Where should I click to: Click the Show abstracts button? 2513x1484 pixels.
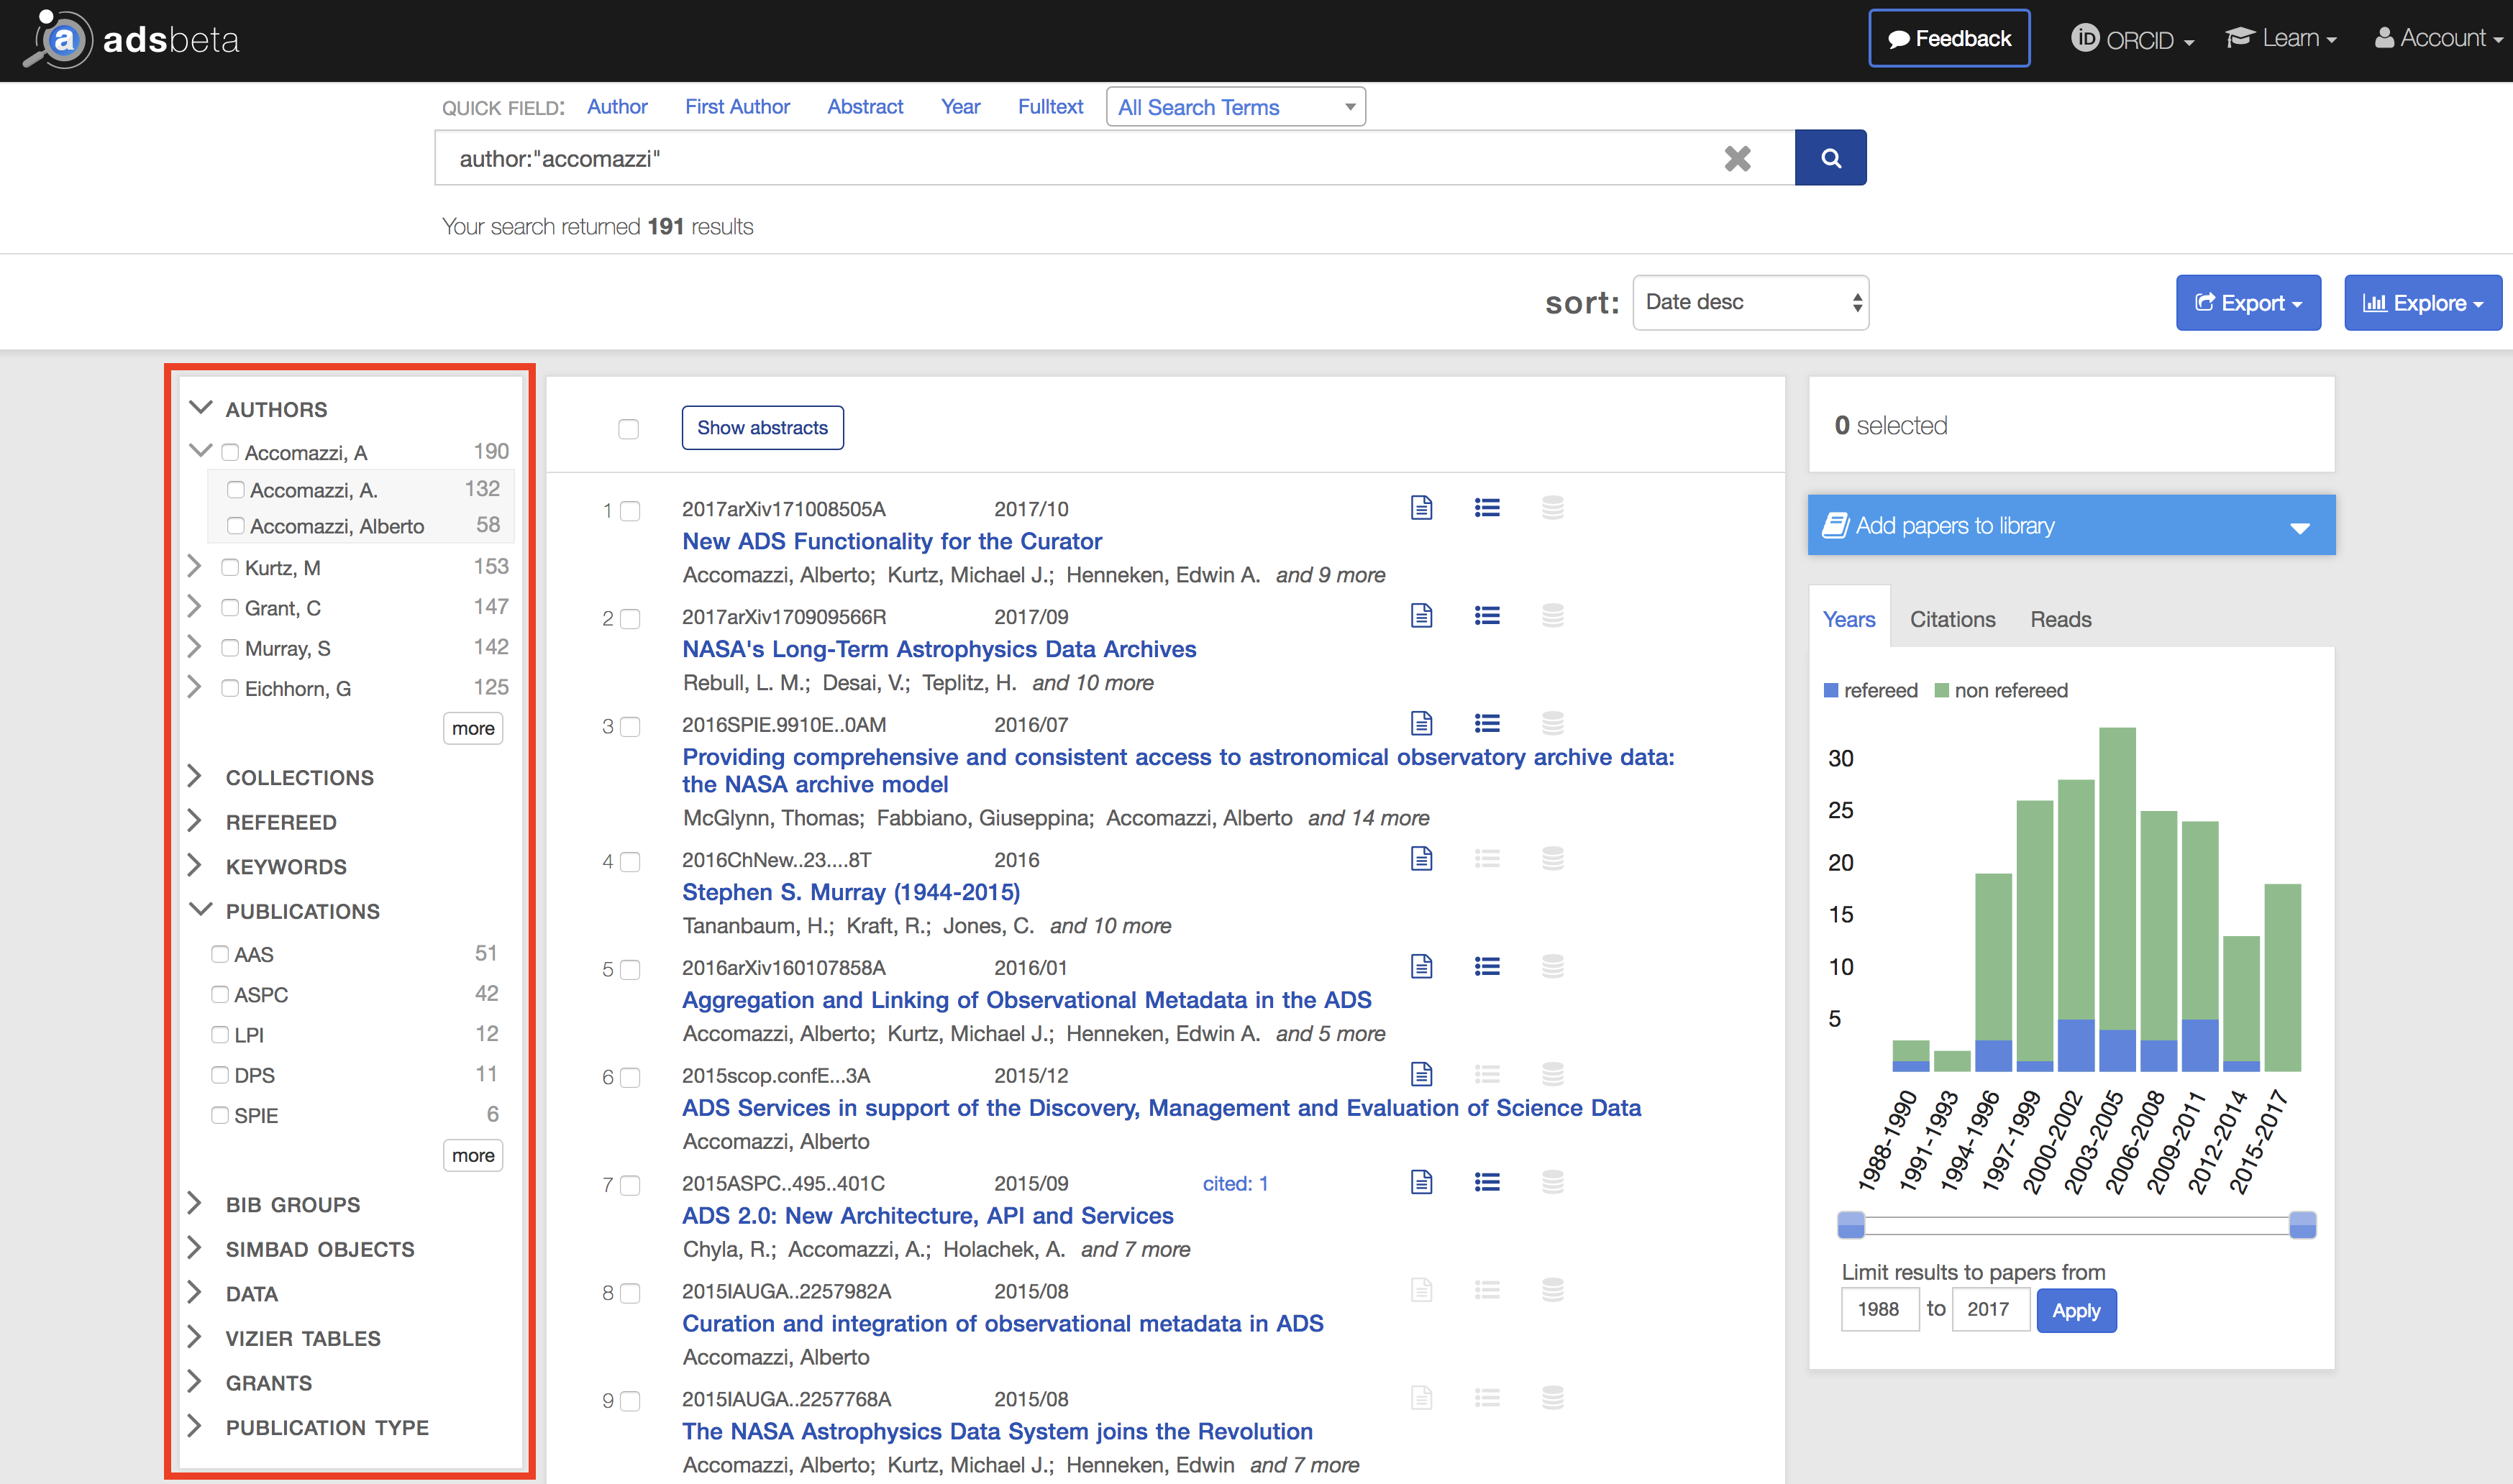[x=762, y=428]
